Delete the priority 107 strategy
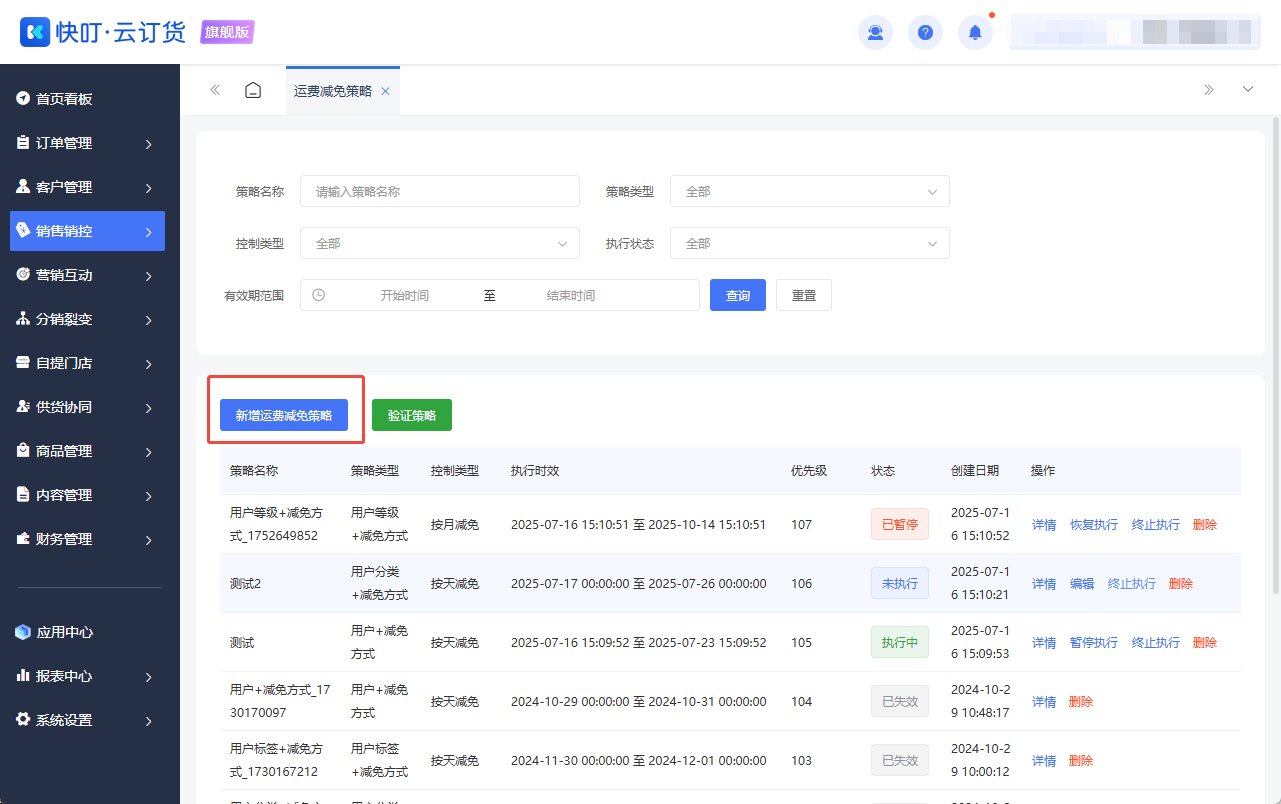This screenshot has height=804, width=1281. pos(1205,524)
